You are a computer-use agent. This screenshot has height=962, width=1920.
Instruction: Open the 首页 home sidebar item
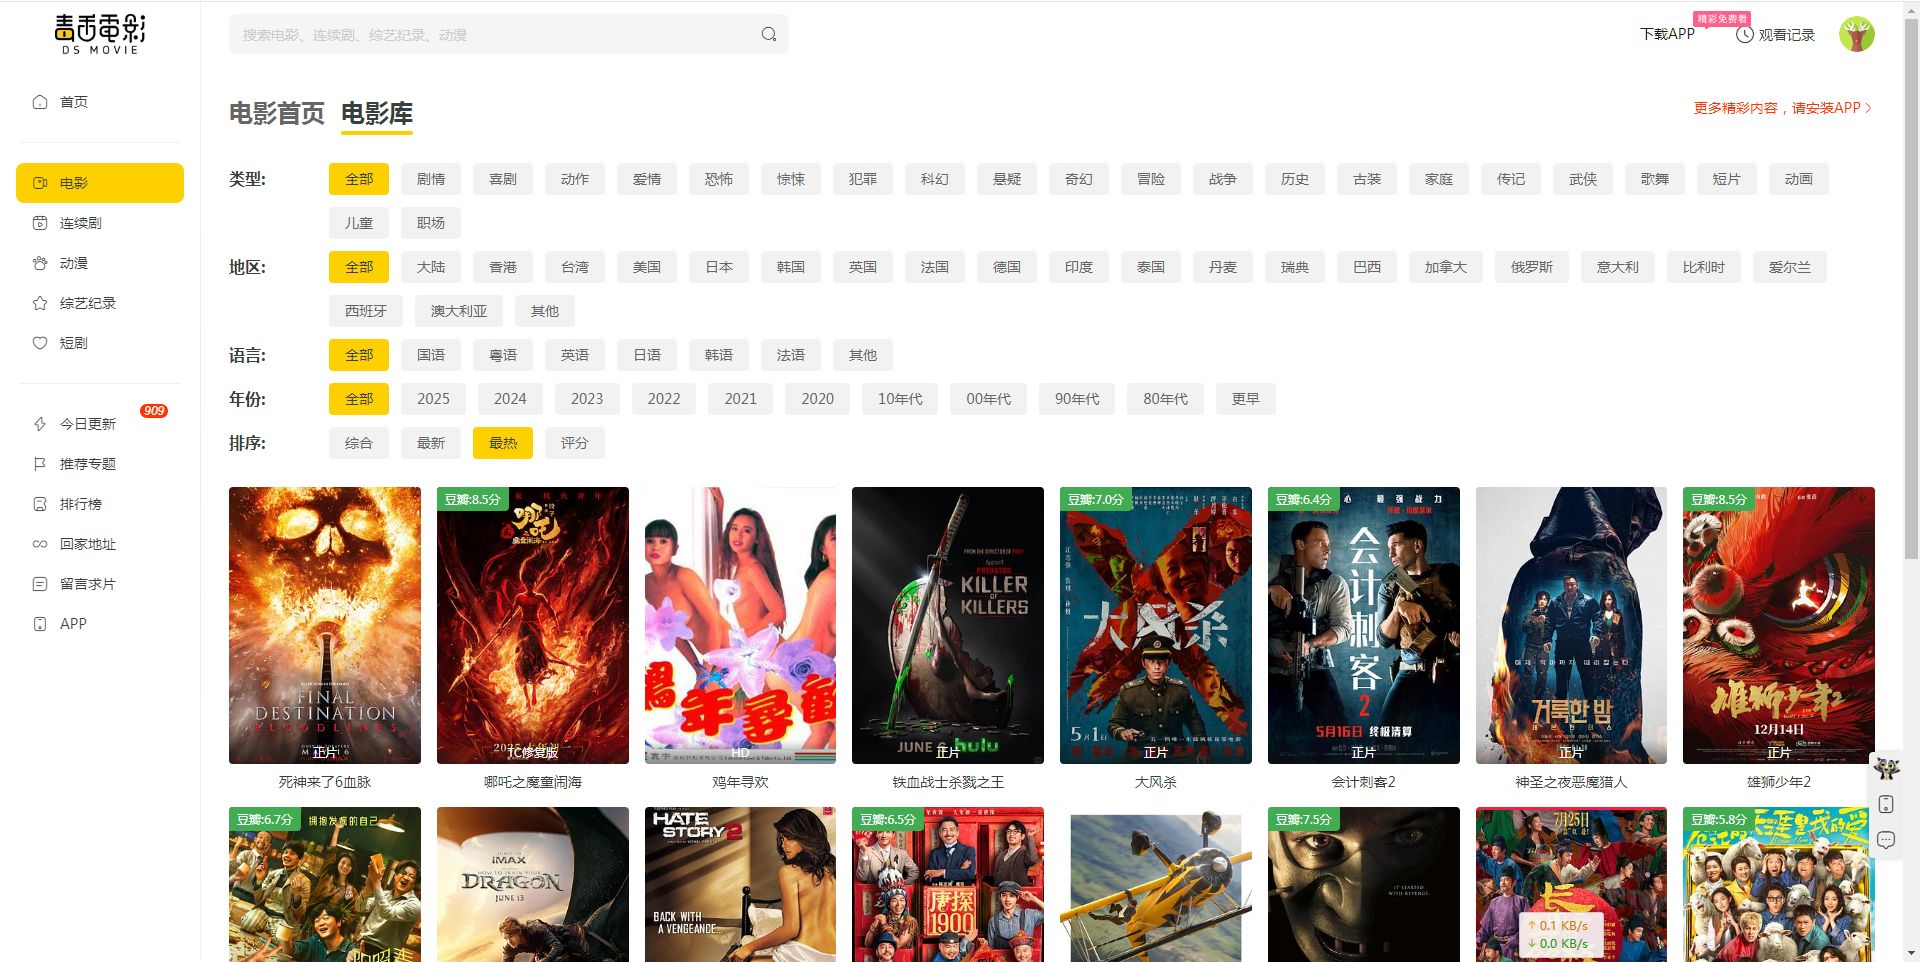[73, 102]
